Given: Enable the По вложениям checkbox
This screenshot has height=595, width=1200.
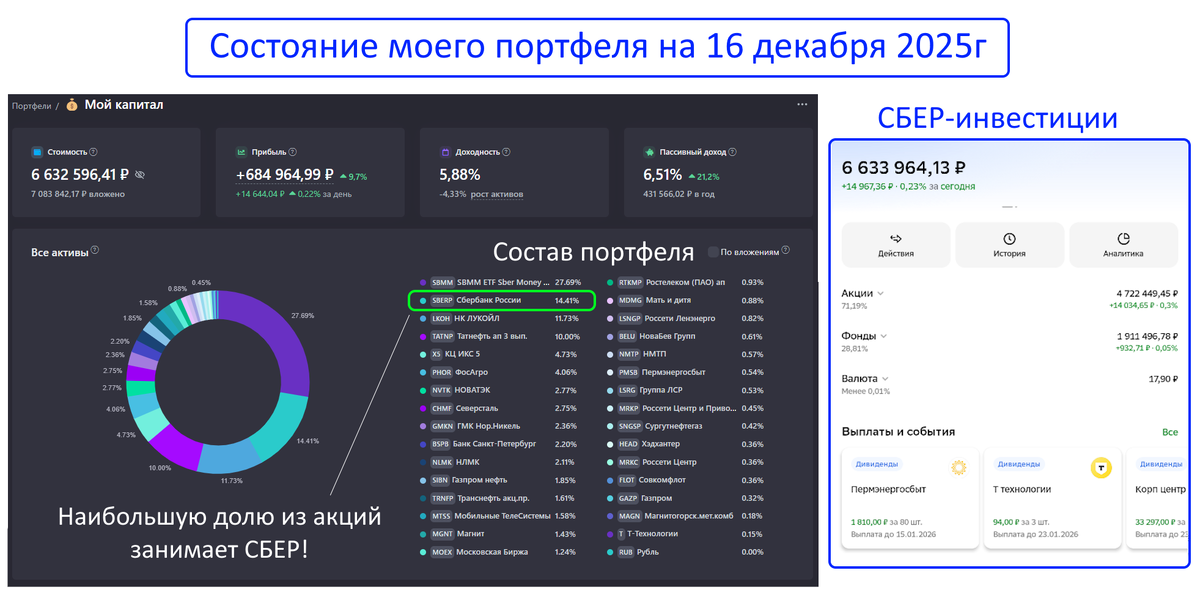Looking at the screenshot, I should point(712,251).
